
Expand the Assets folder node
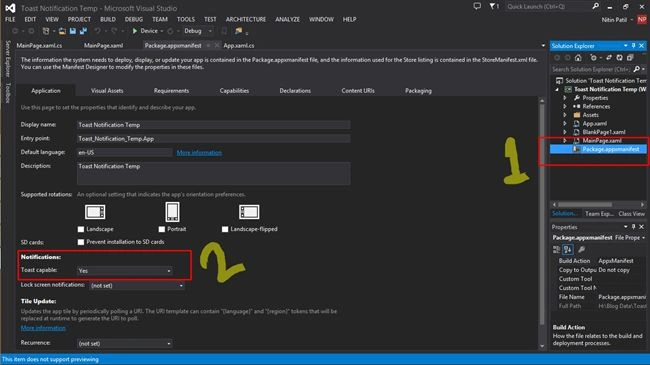pos(565,115)
